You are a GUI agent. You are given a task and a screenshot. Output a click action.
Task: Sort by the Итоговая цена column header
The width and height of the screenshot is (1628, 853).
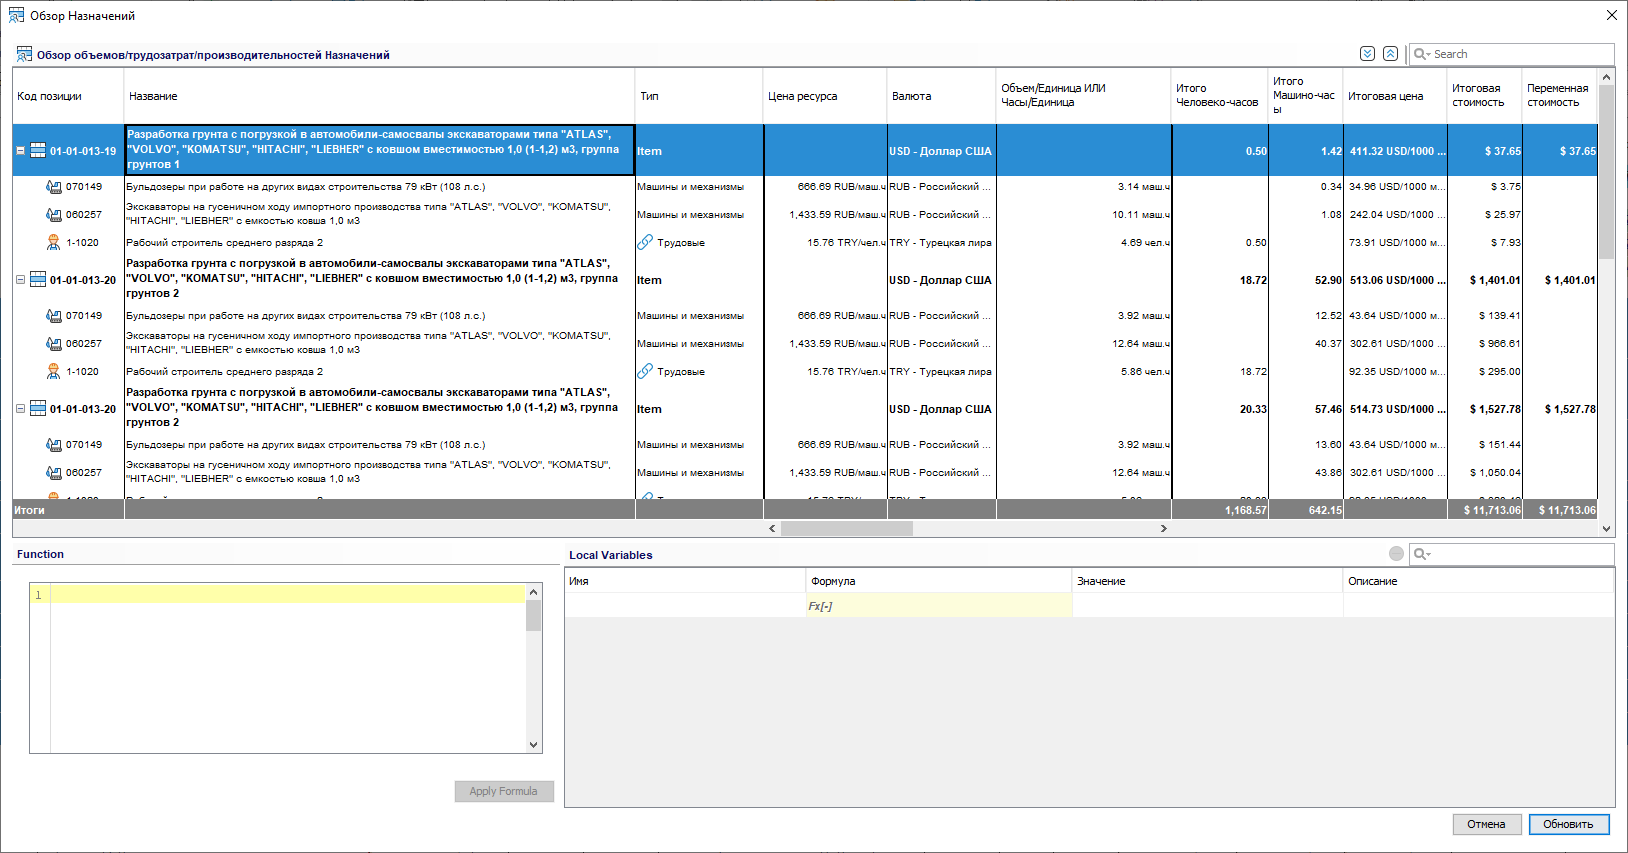1395,96
